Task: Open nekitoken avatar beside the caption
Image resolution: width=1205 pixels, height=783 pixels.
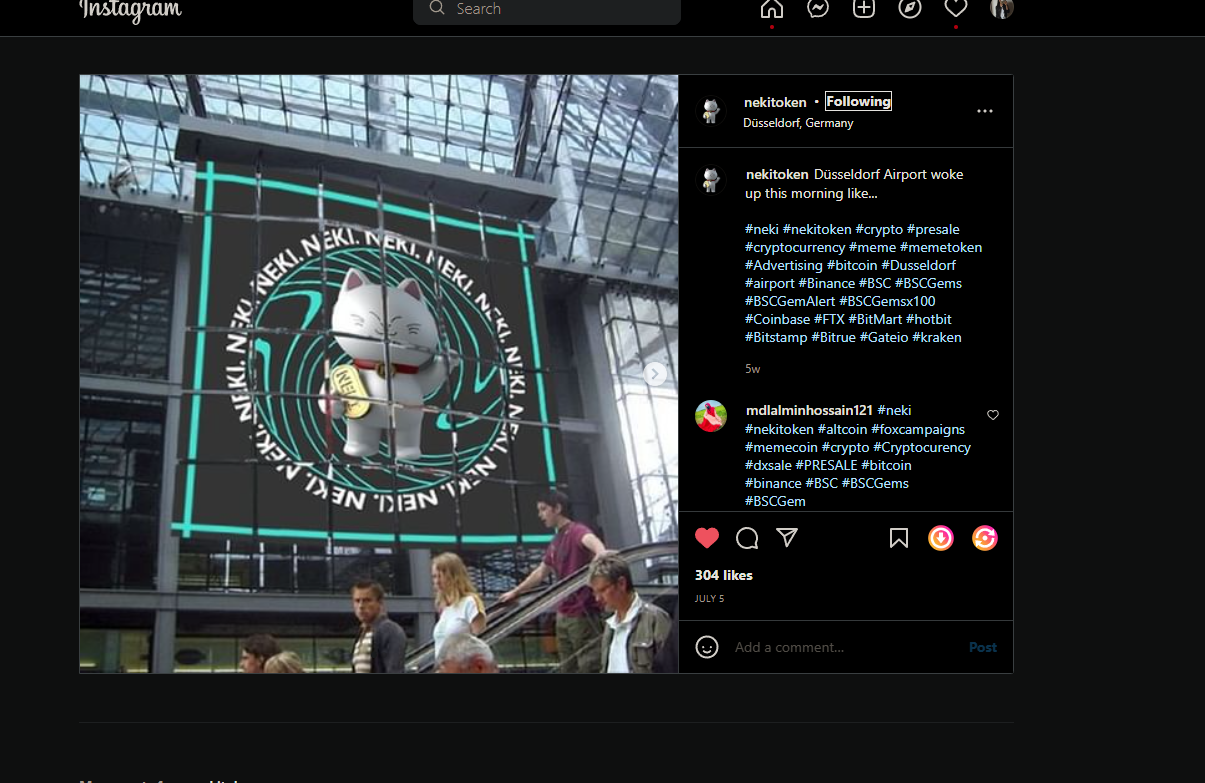Action: [711, 180]
